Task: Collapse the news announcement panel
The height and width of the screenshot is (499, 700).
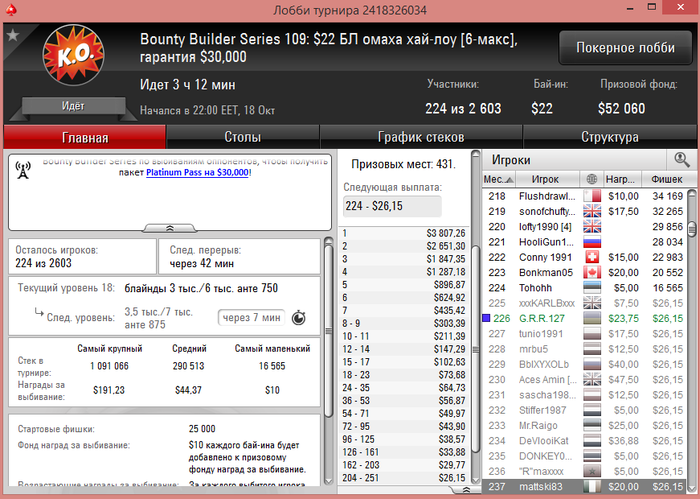Action: [170, 228]
